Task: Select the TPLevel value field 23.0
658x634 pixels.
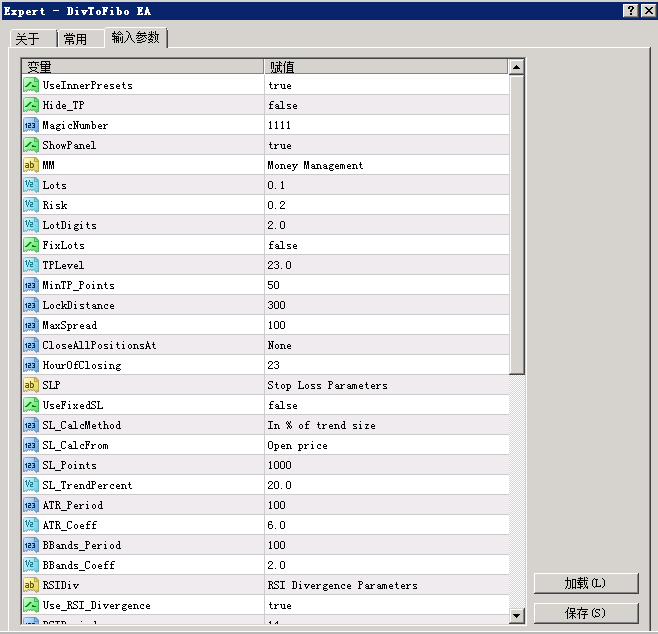Action: pyautogui.click(x=386, y=265)
